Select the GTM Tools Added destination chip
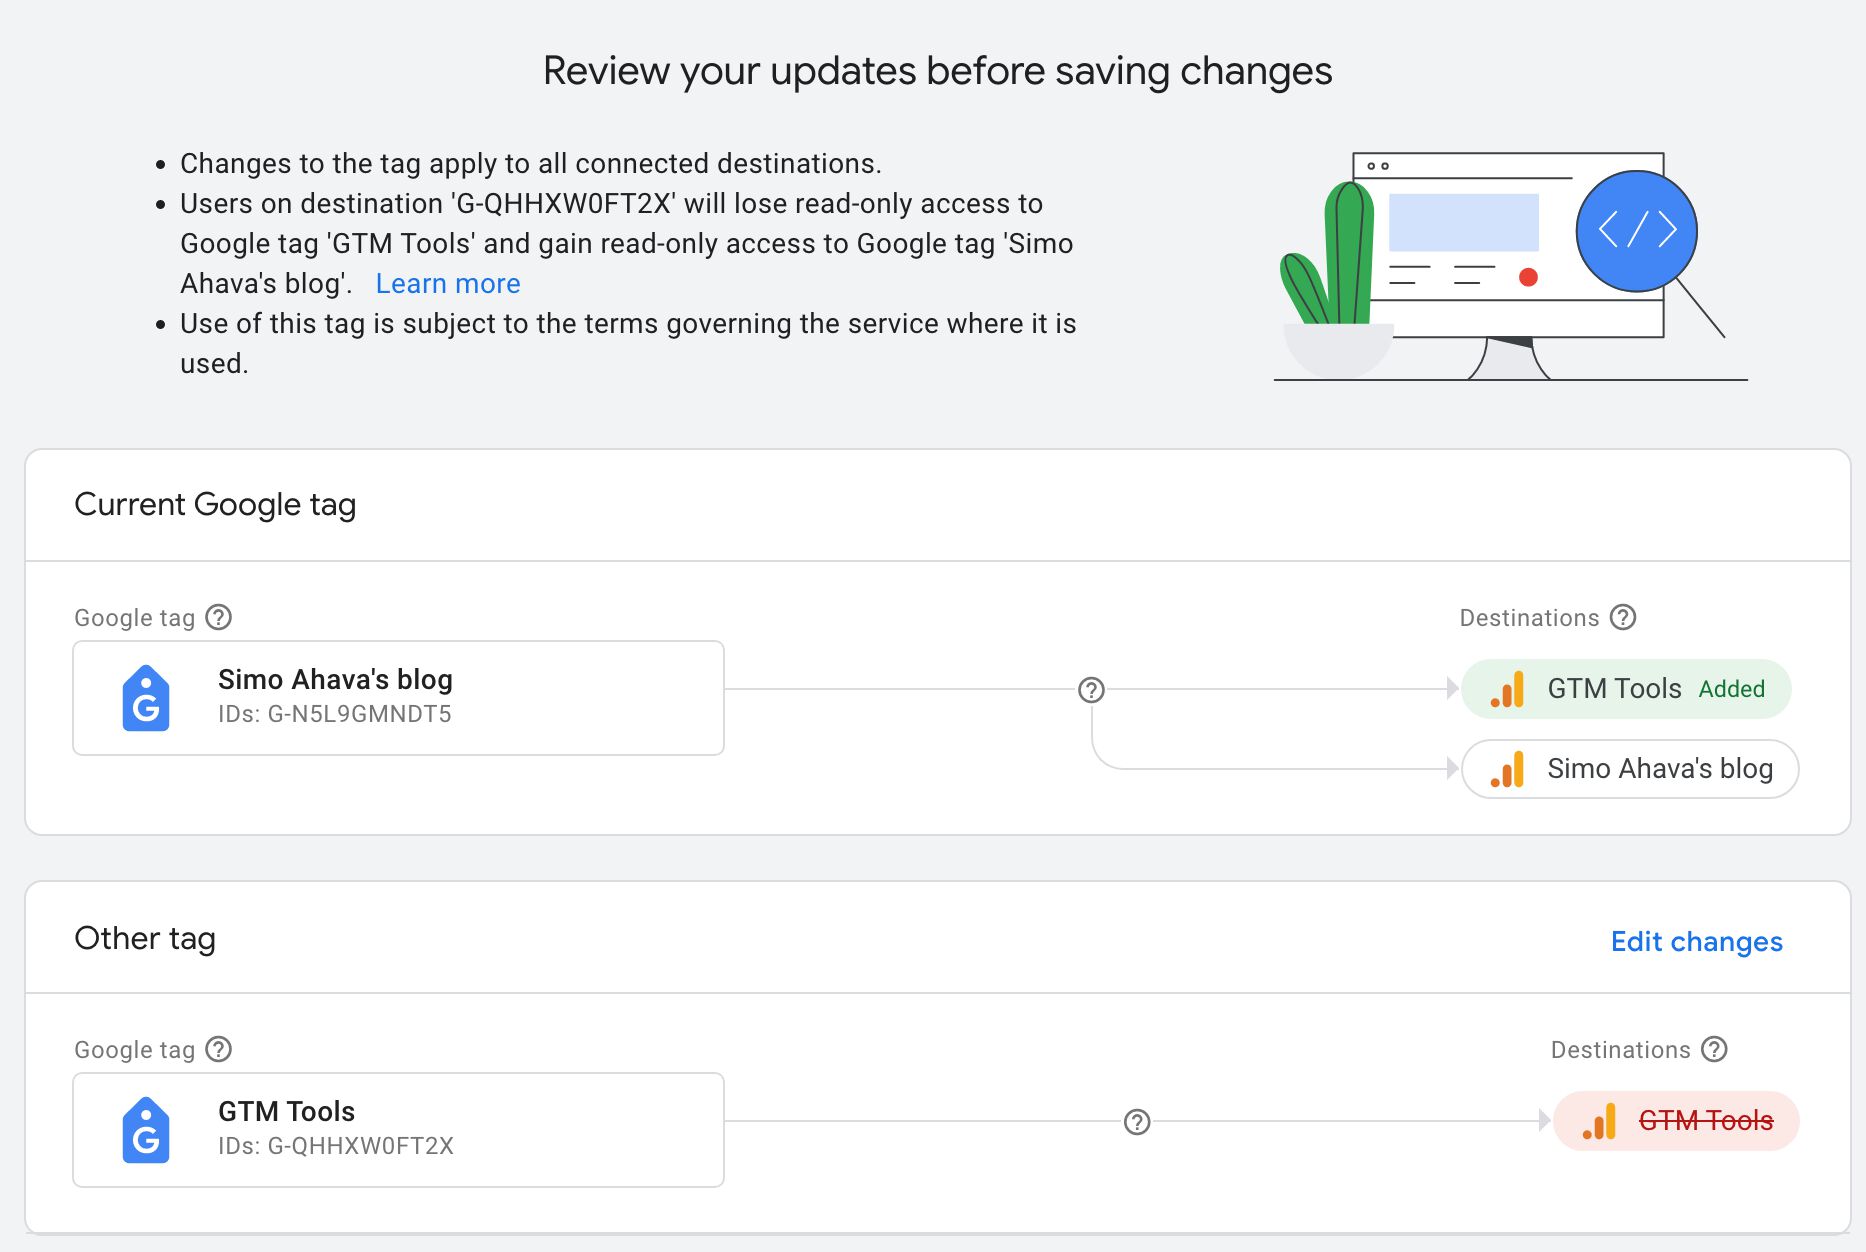The image size is (1866, 1252). (1626, 689)
